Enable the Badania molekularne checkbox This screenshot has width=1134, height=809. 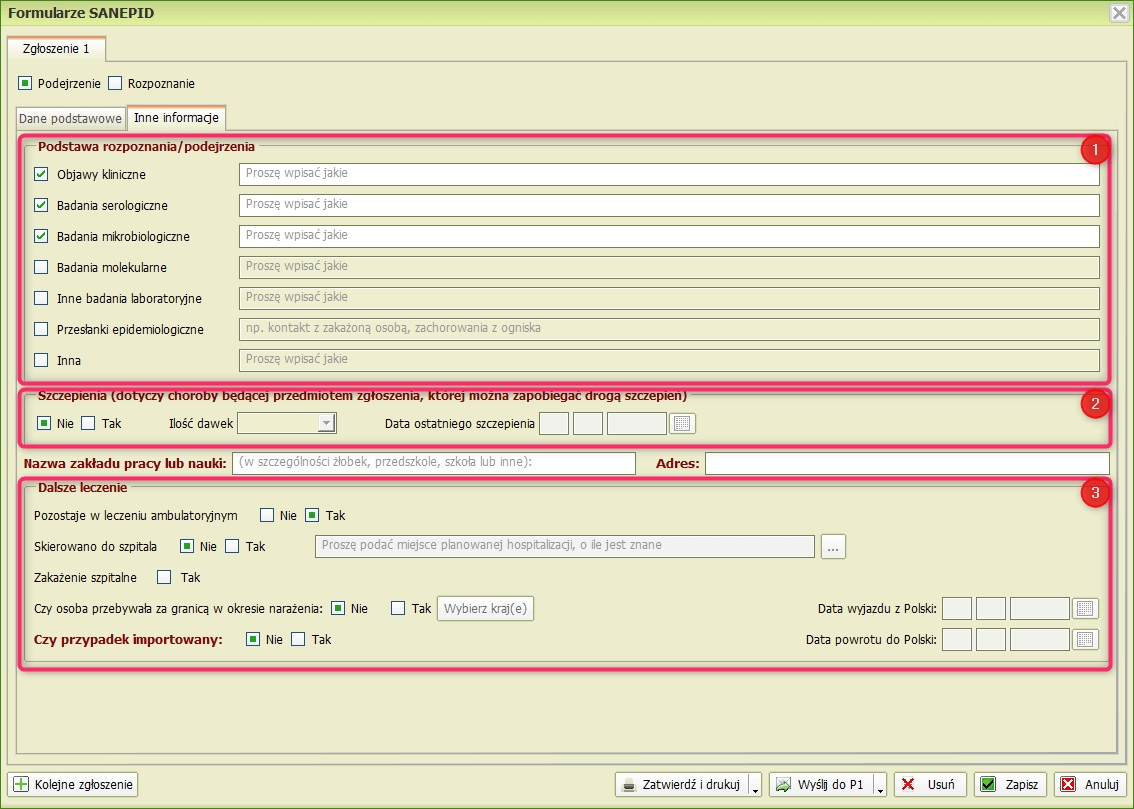41,267
